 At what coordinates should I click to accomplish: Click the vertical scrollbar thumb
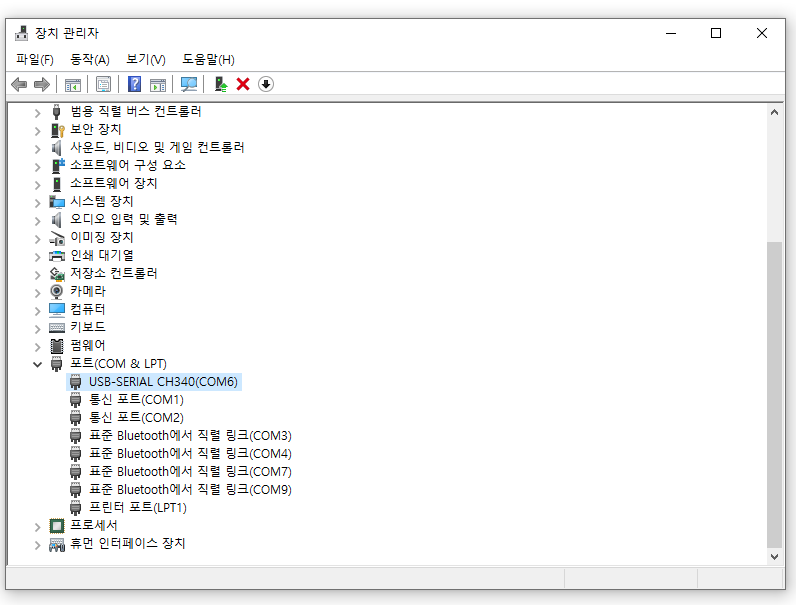pyautogui.click(x=774, y=395)
